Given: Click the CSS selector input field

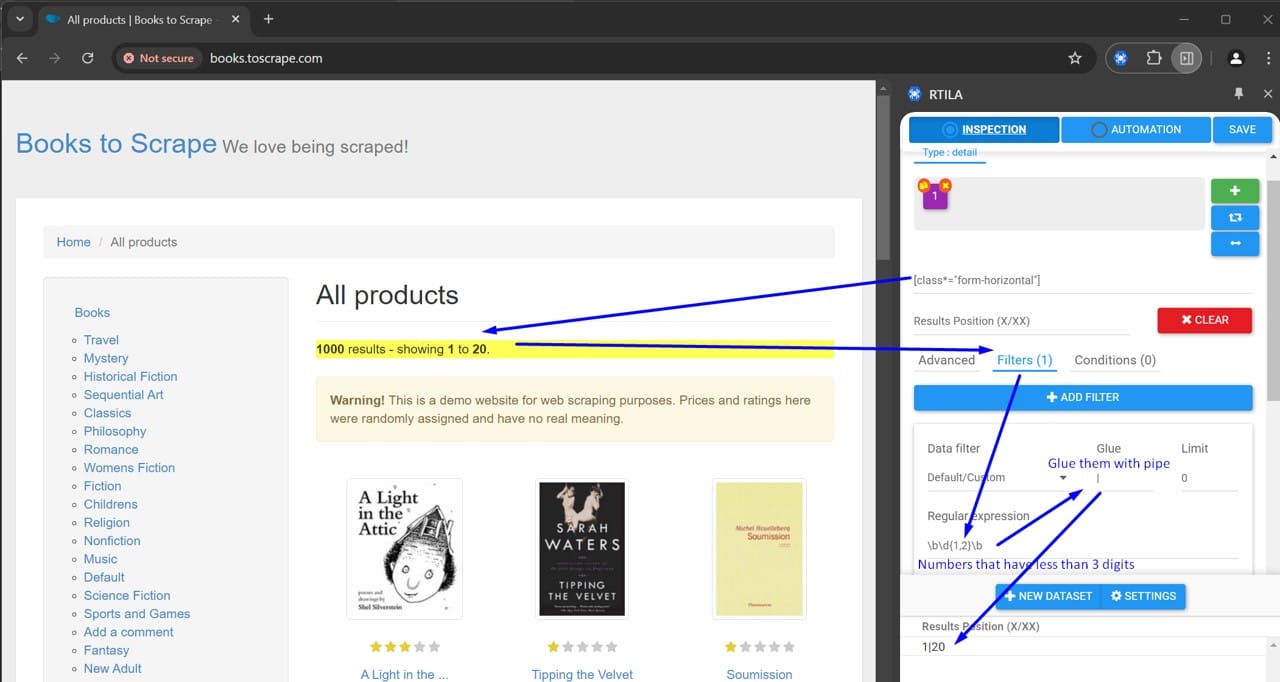Looking at the screenshot, I should click(1083, 280).
